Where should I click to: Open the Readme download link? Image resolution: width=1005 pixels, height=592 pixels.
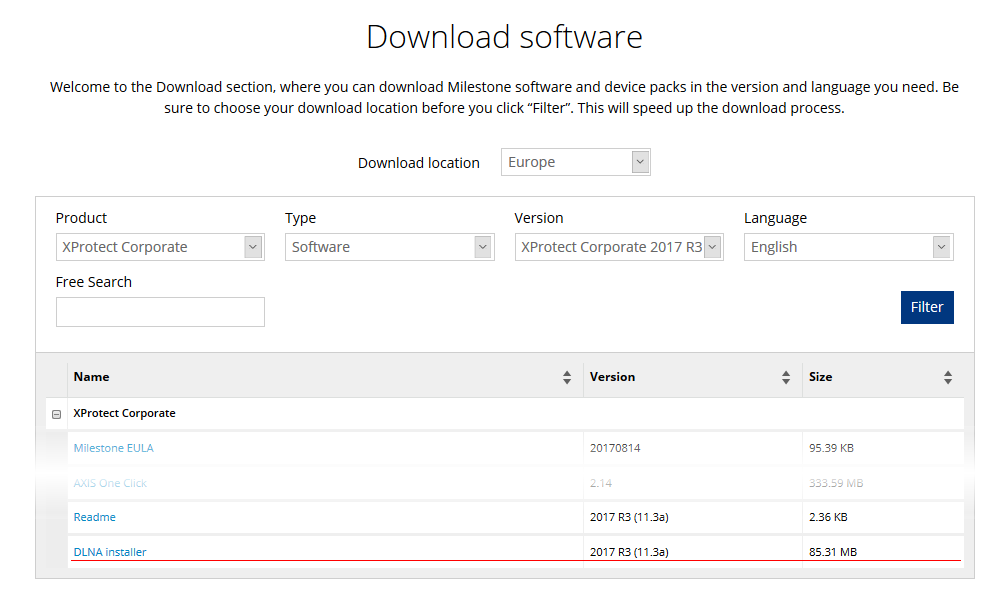tap(94, 516)
